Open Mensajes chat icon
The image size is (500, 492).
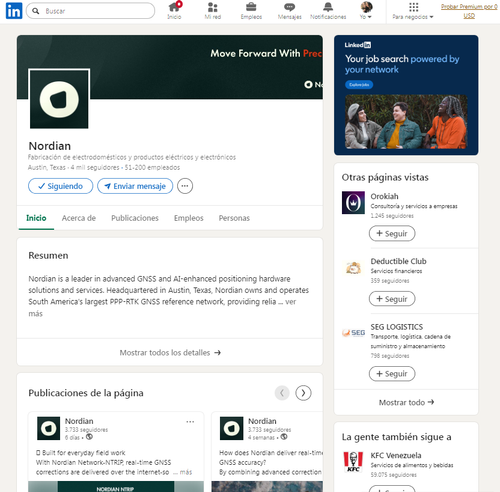[x=290, y=11]
